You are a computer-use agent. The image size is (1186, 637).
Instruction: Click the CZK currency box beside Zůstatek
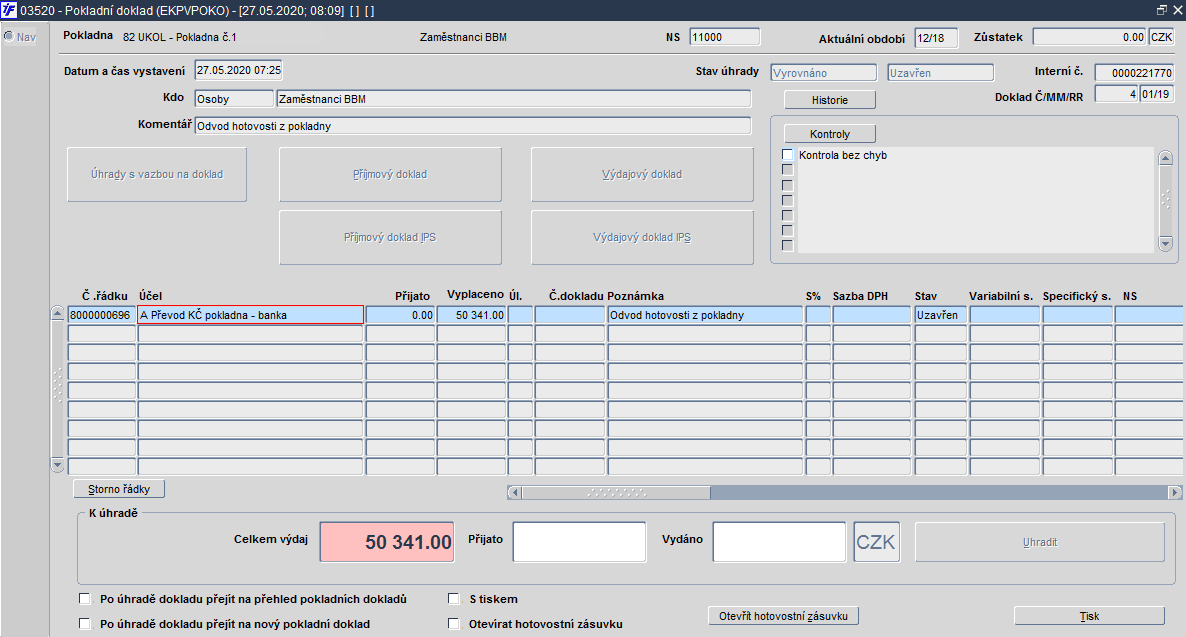coord(1161,37)
